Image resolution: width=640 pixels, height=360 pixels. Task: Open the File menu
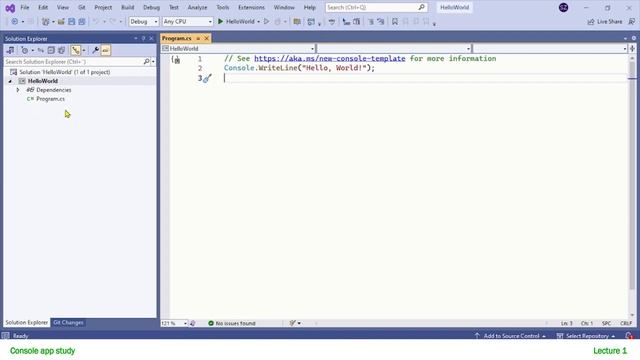coord(25,7)
